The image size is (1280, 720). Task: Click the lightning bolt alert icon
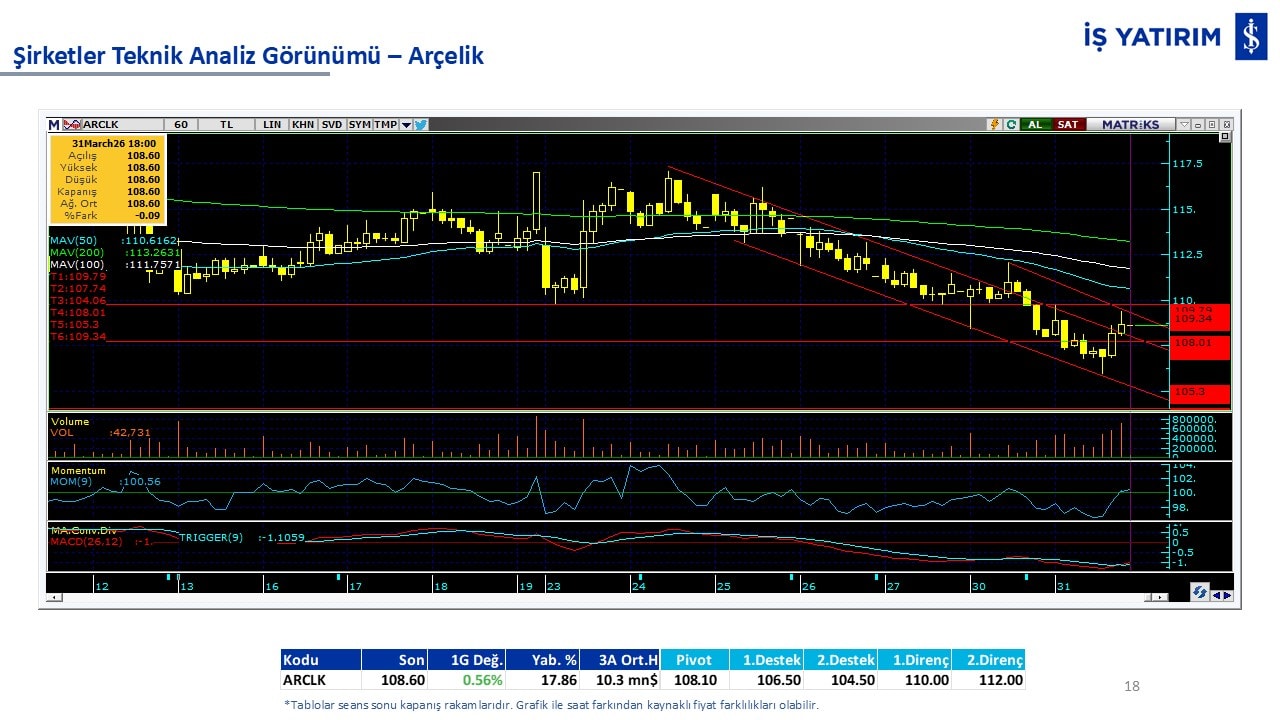[x=995, y=125]
